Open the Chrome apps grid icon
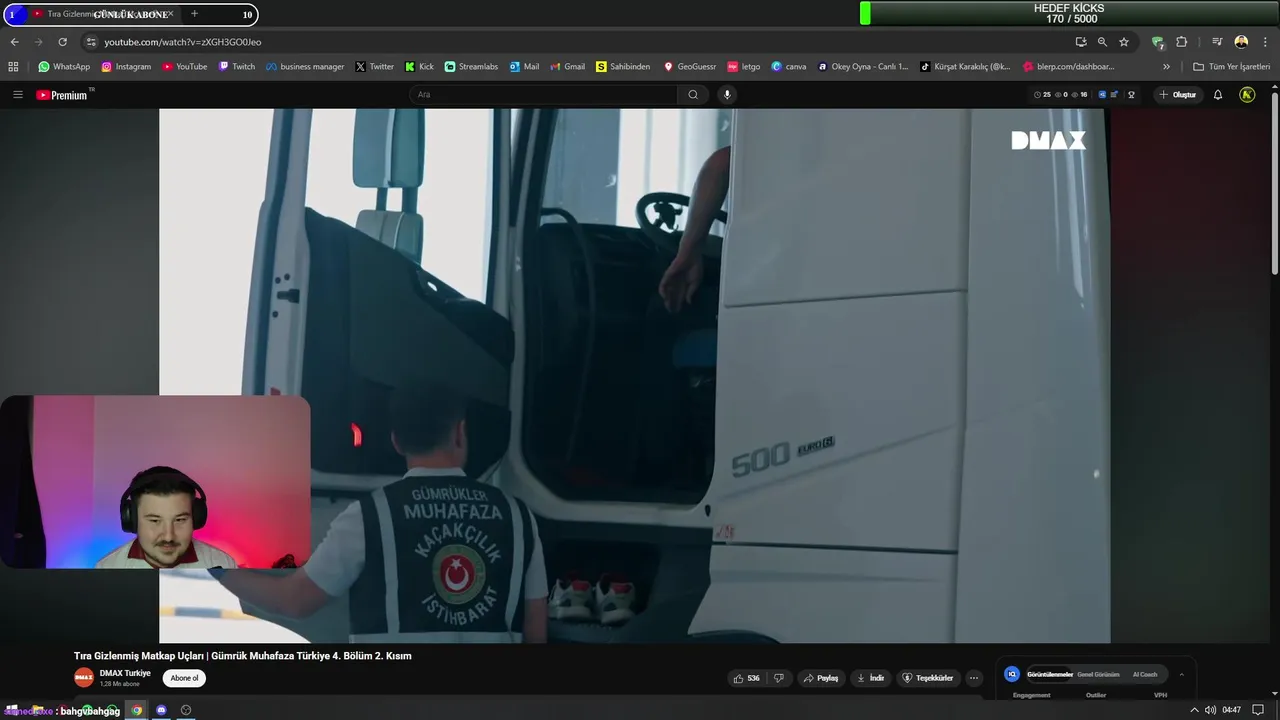The width and height of the screenshot is (1280, 720). click(x=13, y=67)
